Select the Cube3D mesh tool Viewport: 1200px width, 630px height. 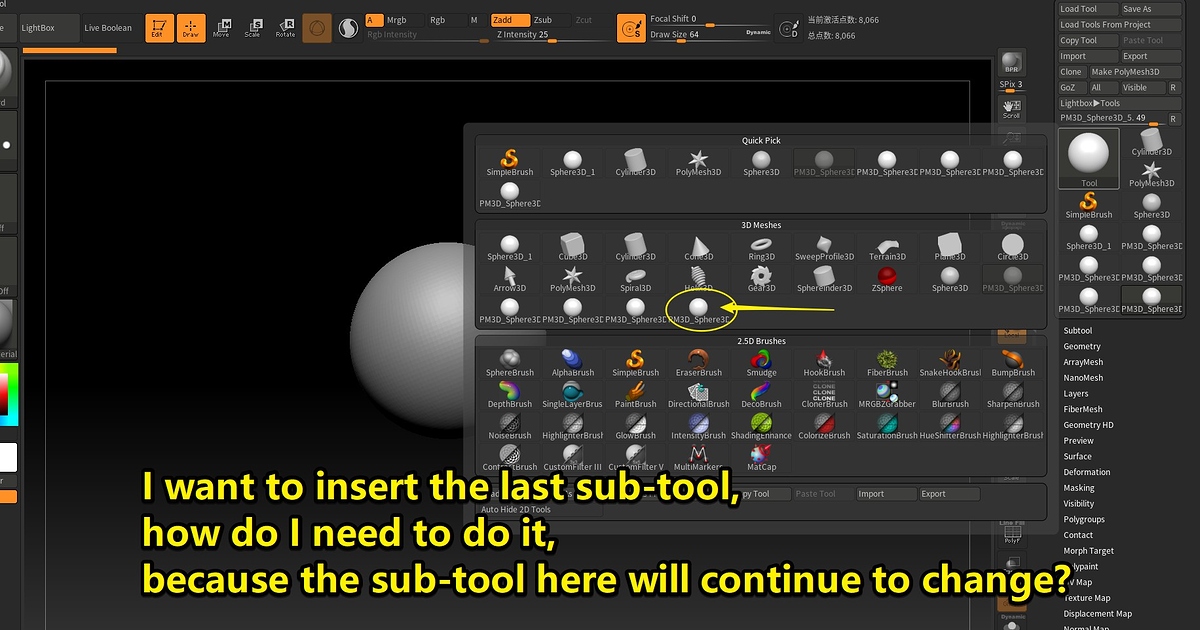[573, 247]
